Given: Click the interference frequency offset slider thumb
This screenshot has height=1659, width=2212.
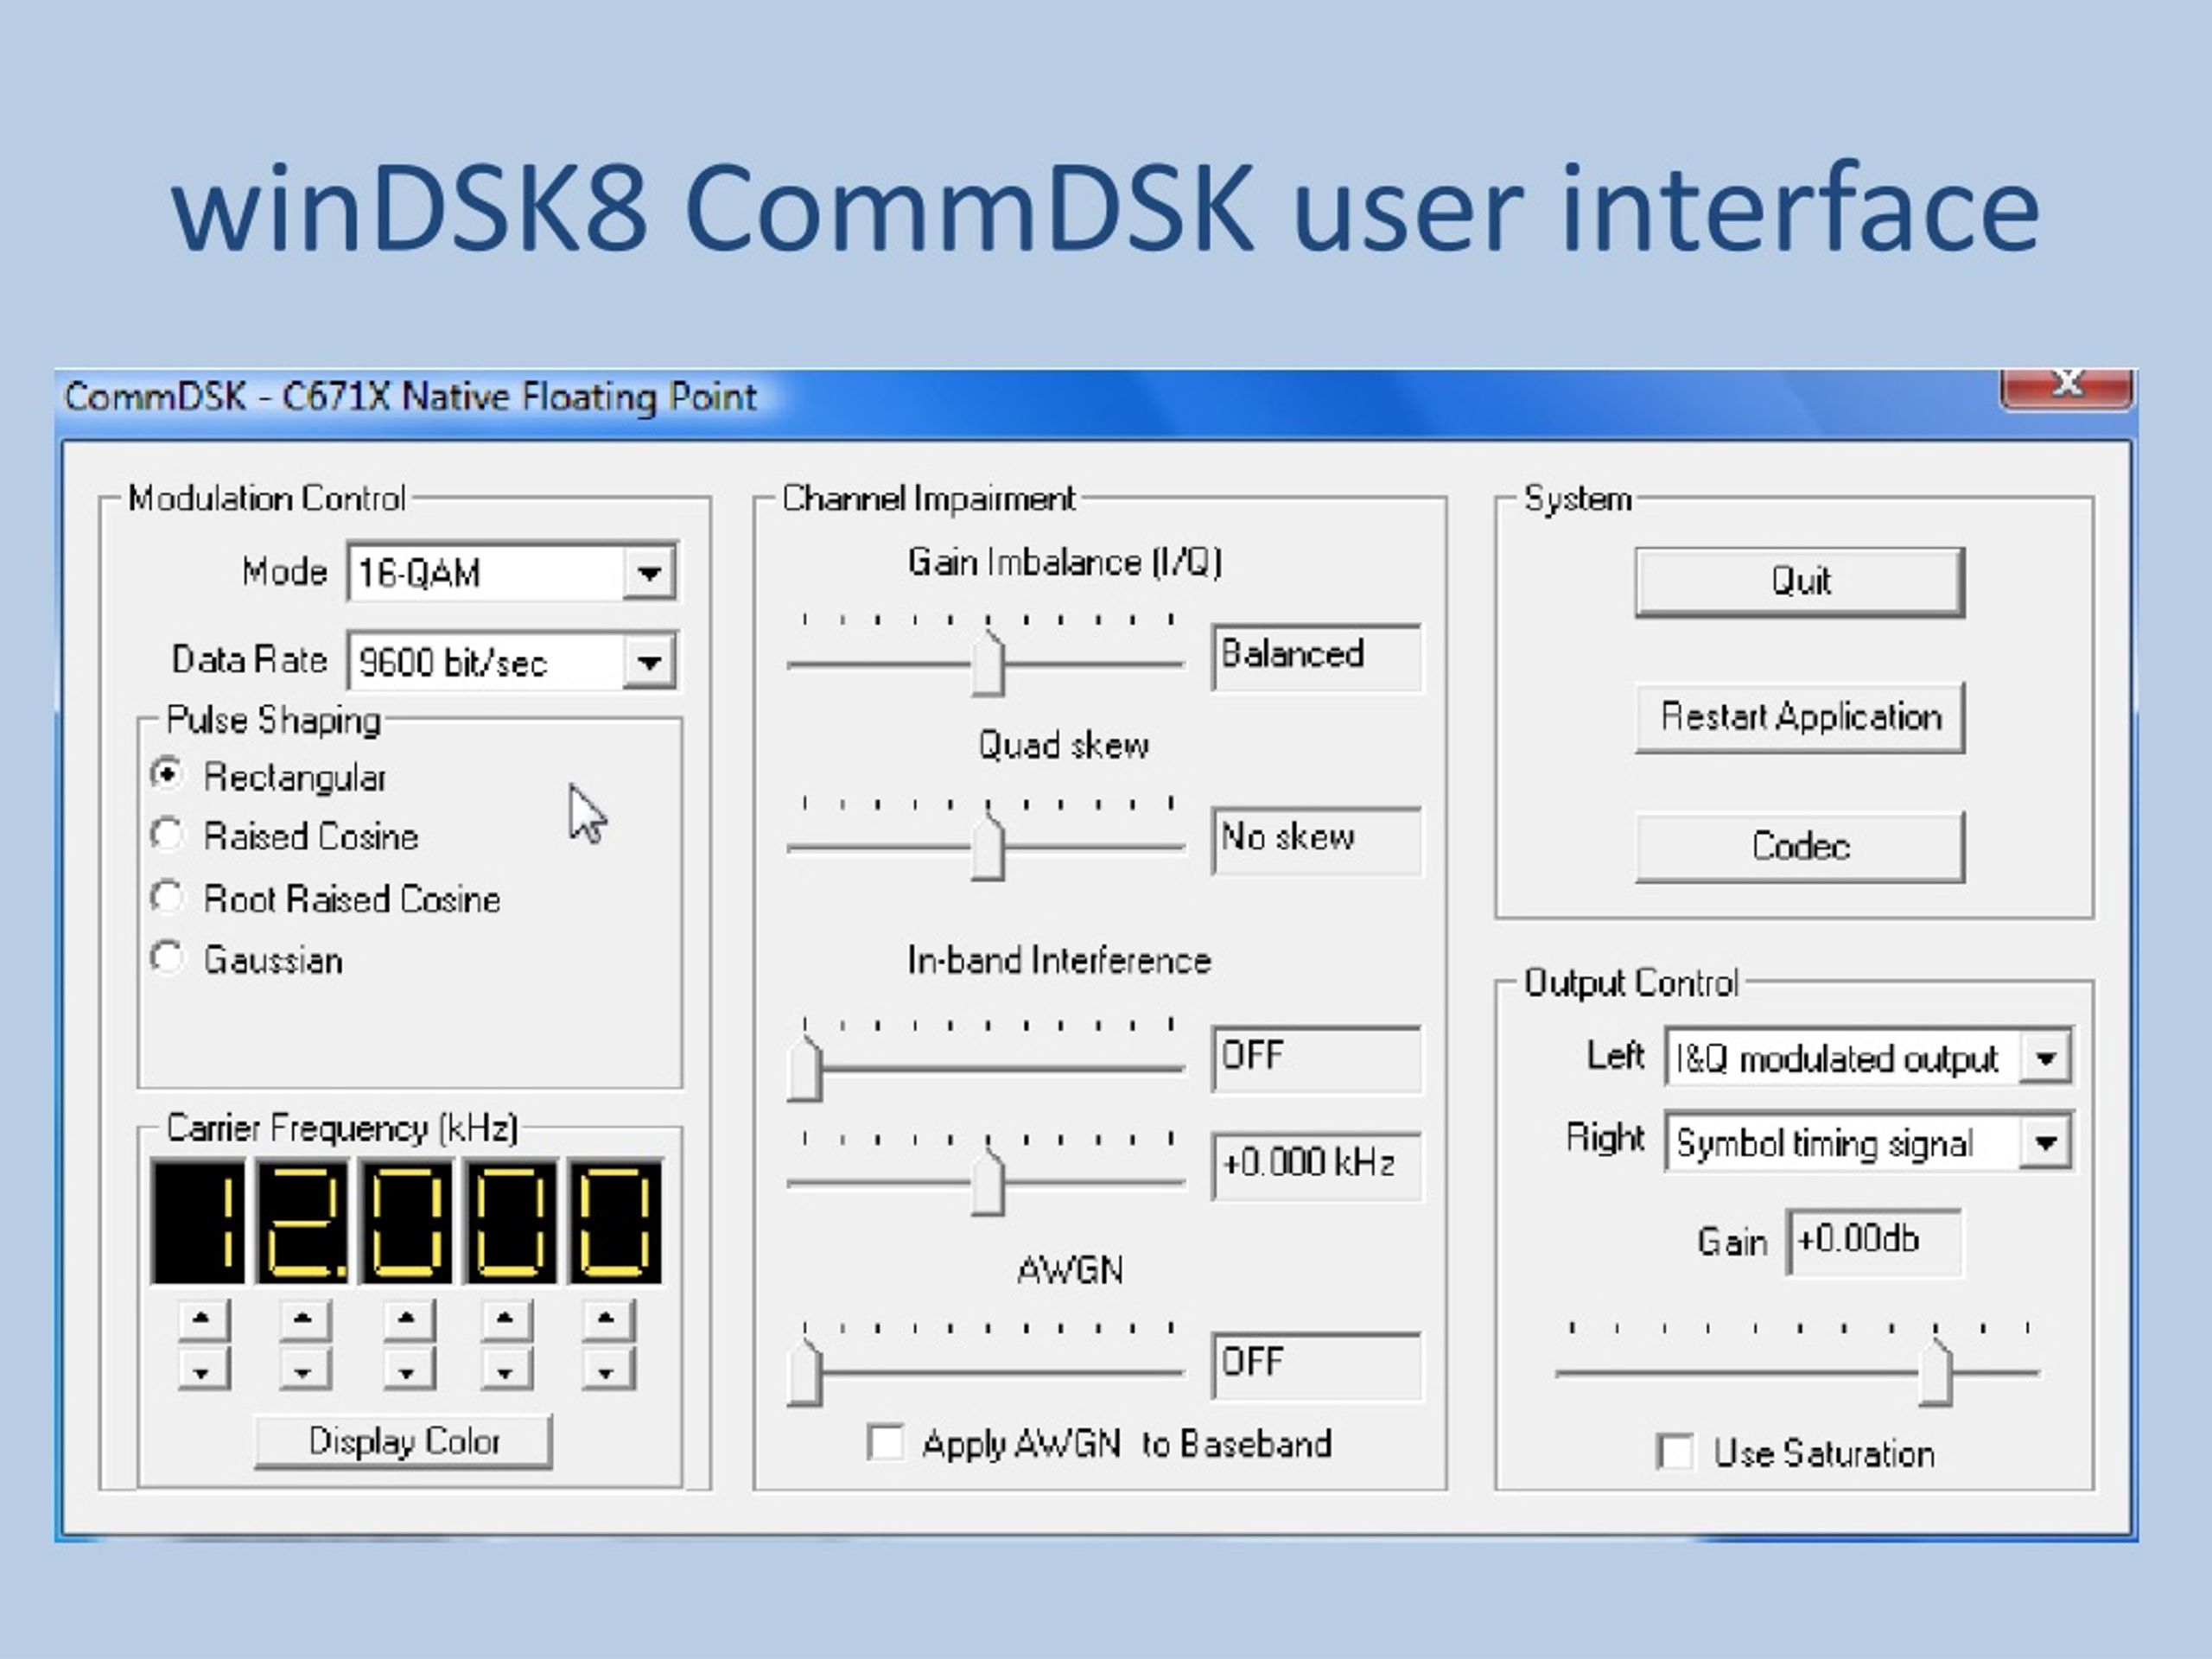Looking at the screenshot, I should coord(987,1182).
